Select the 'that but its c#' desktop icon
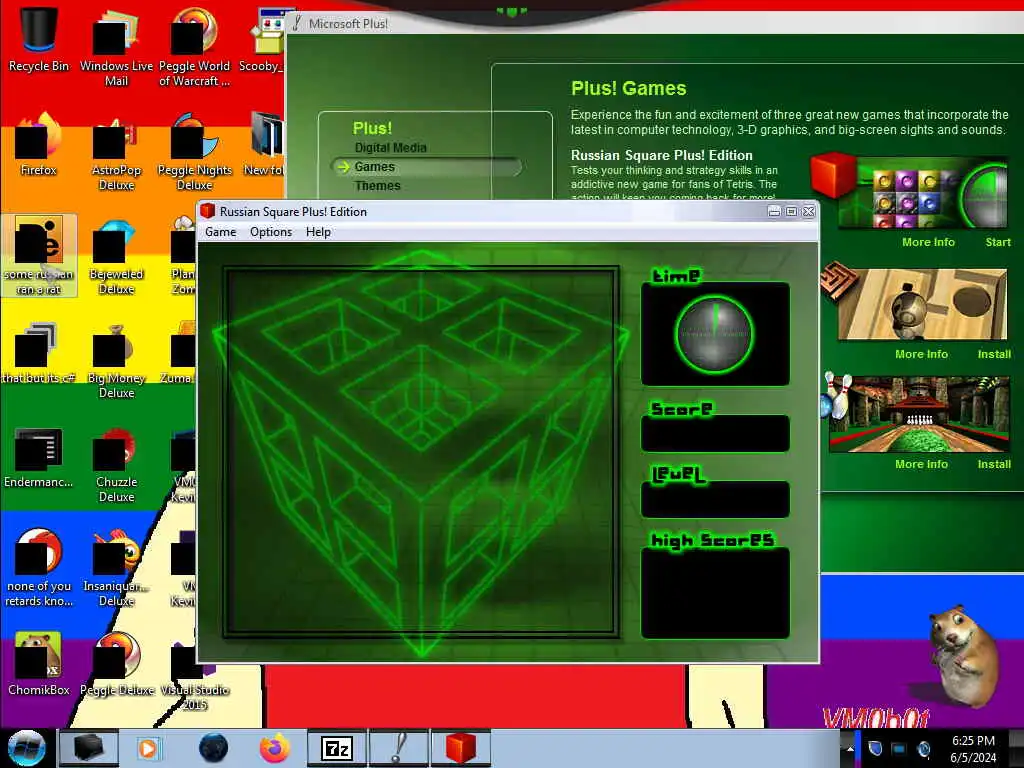 pos(39,353)
